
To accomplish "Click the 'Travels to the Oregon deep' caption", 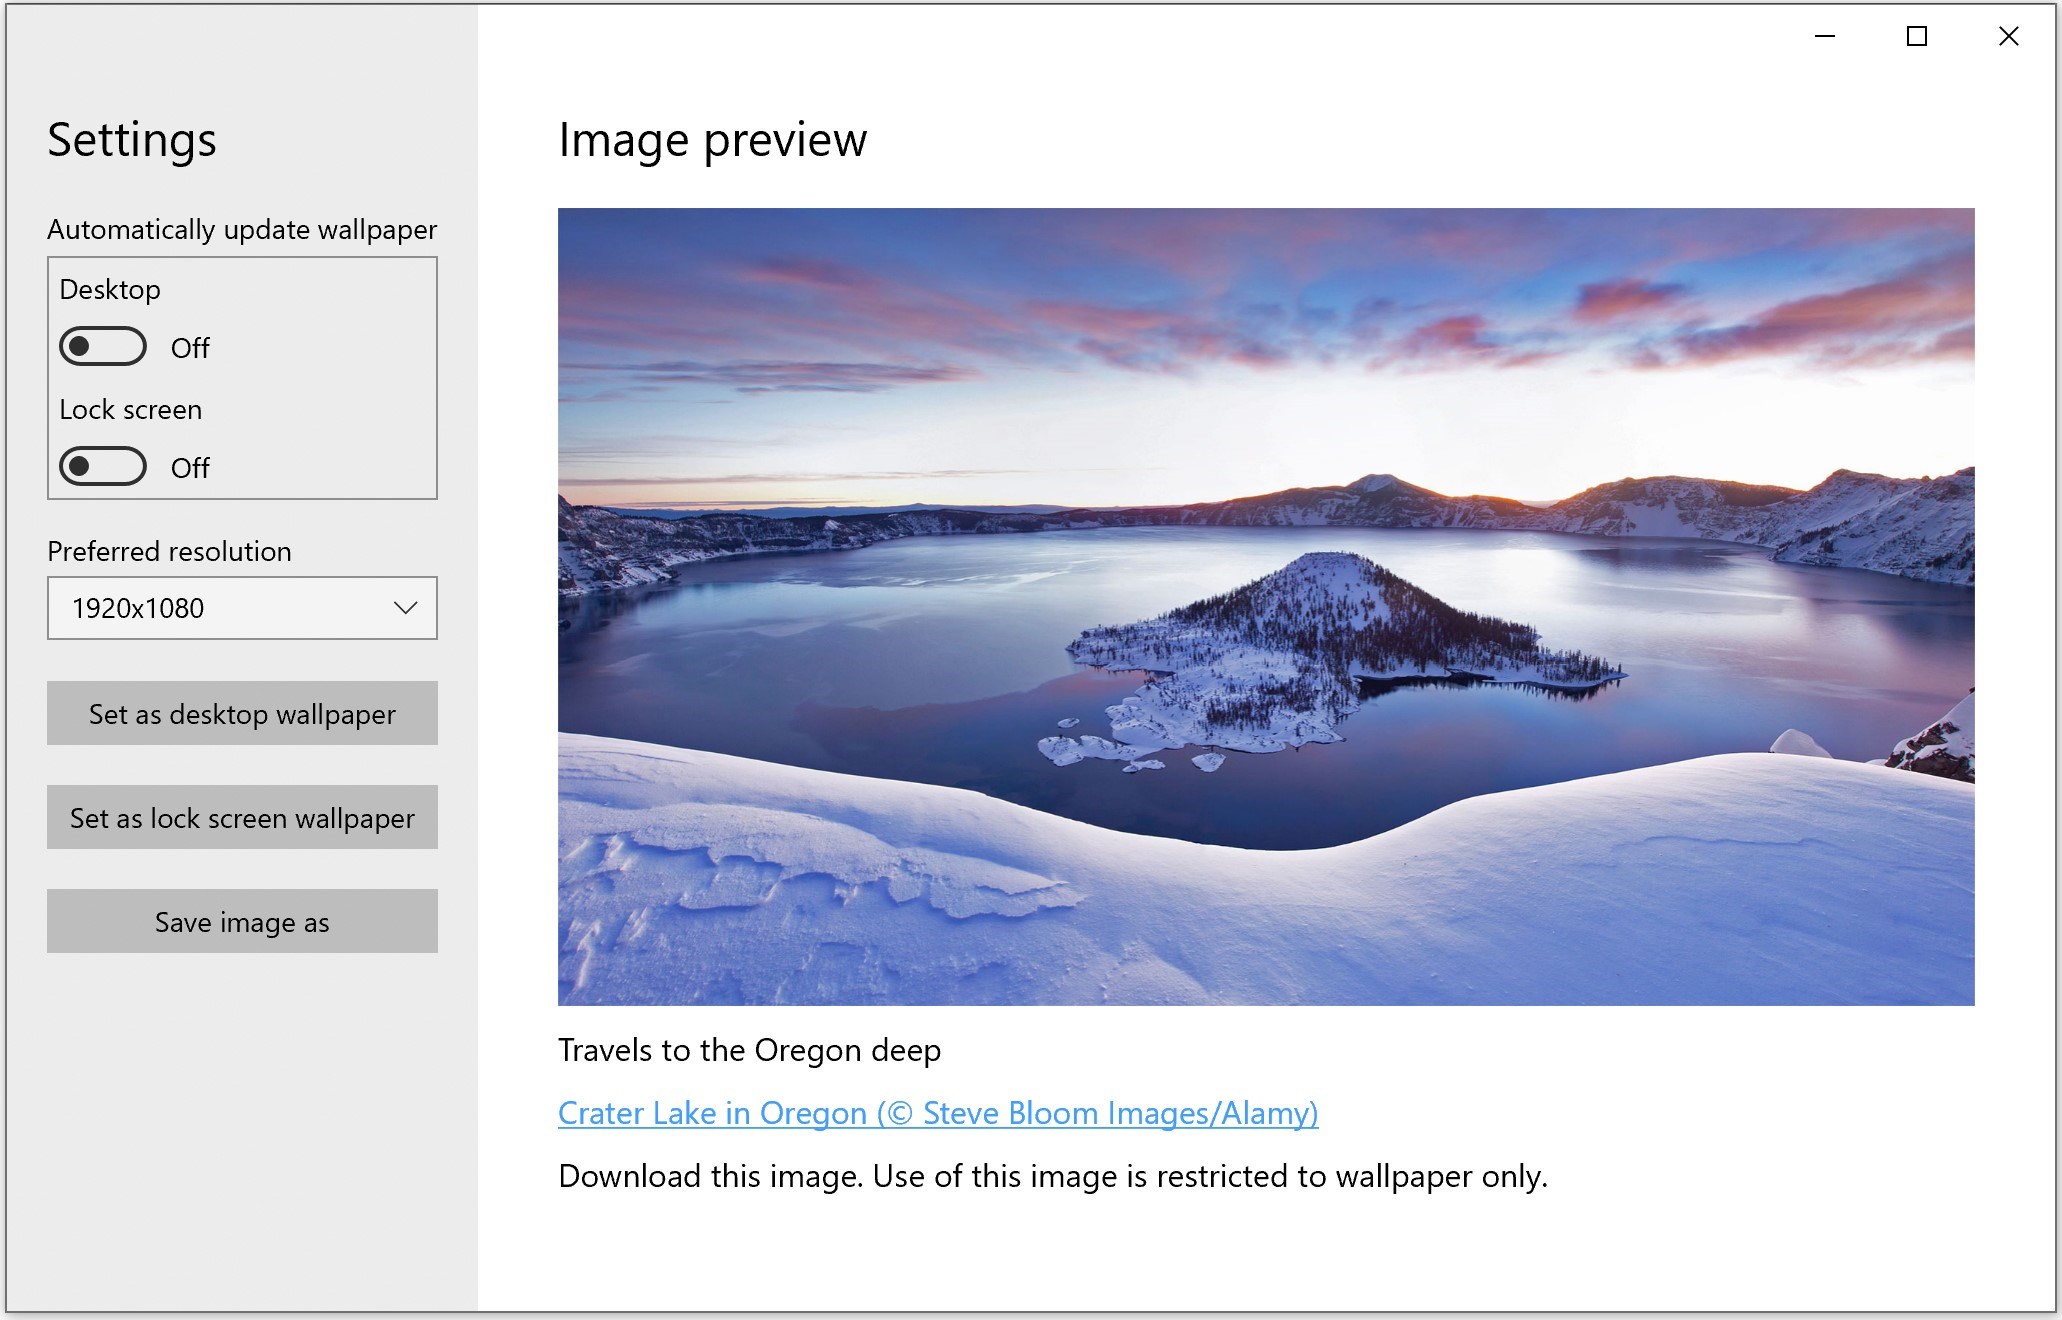I will (x=749, y=1050).
